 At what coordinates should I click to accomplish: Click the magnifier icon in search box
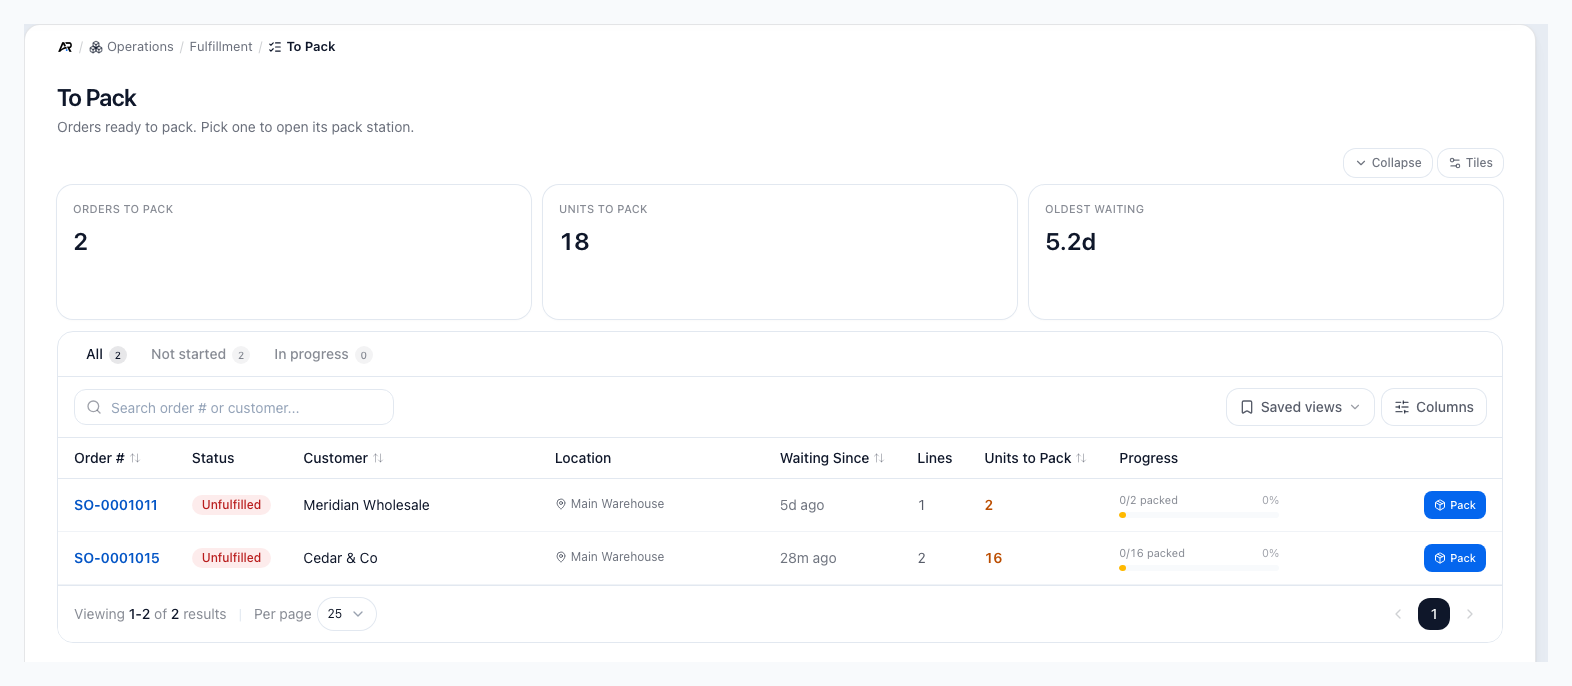pyautogui.click(x=94, y=407)
